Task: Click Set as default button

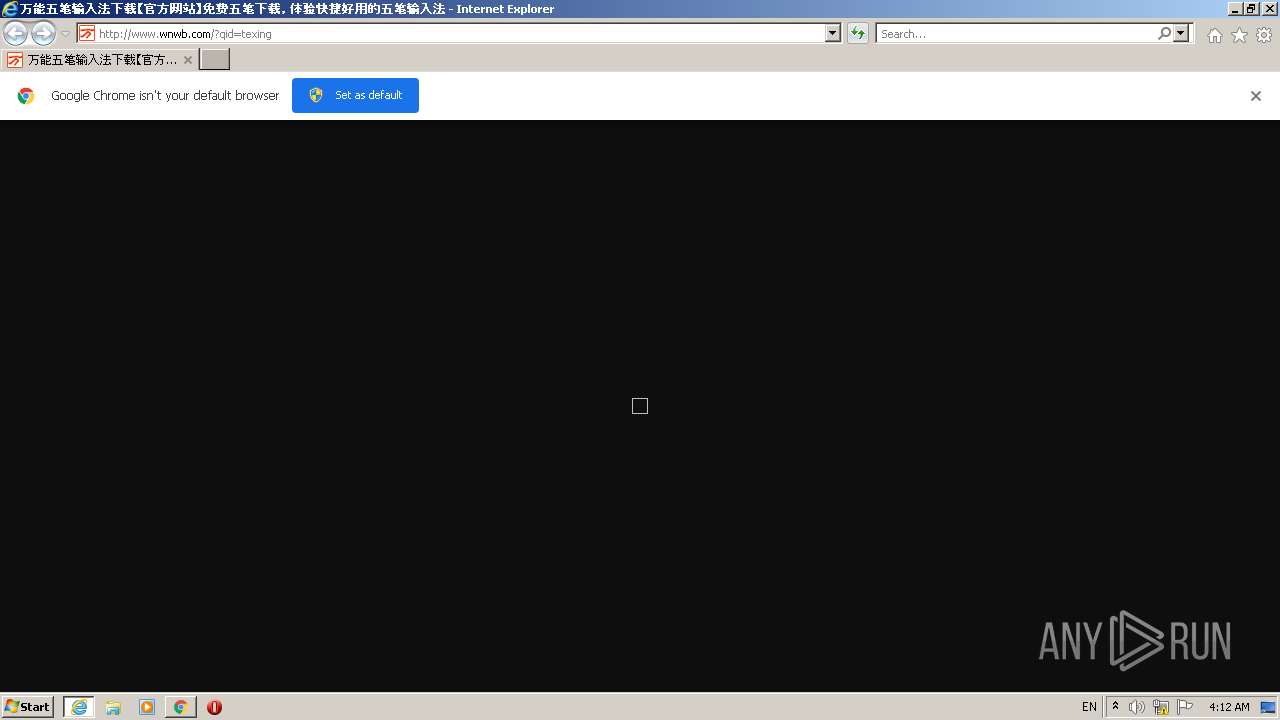Action: click(x=355, y=95)
